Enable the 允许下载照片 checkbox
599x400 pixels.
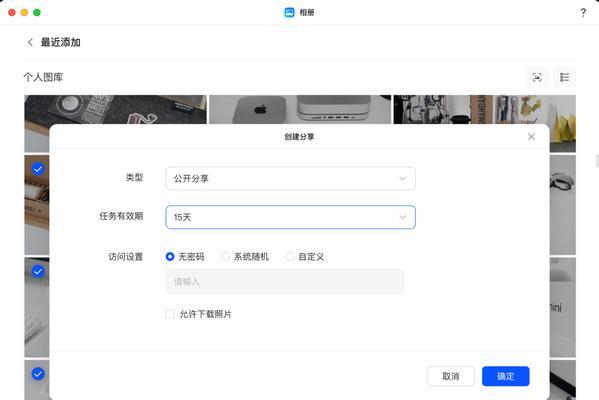170,314
